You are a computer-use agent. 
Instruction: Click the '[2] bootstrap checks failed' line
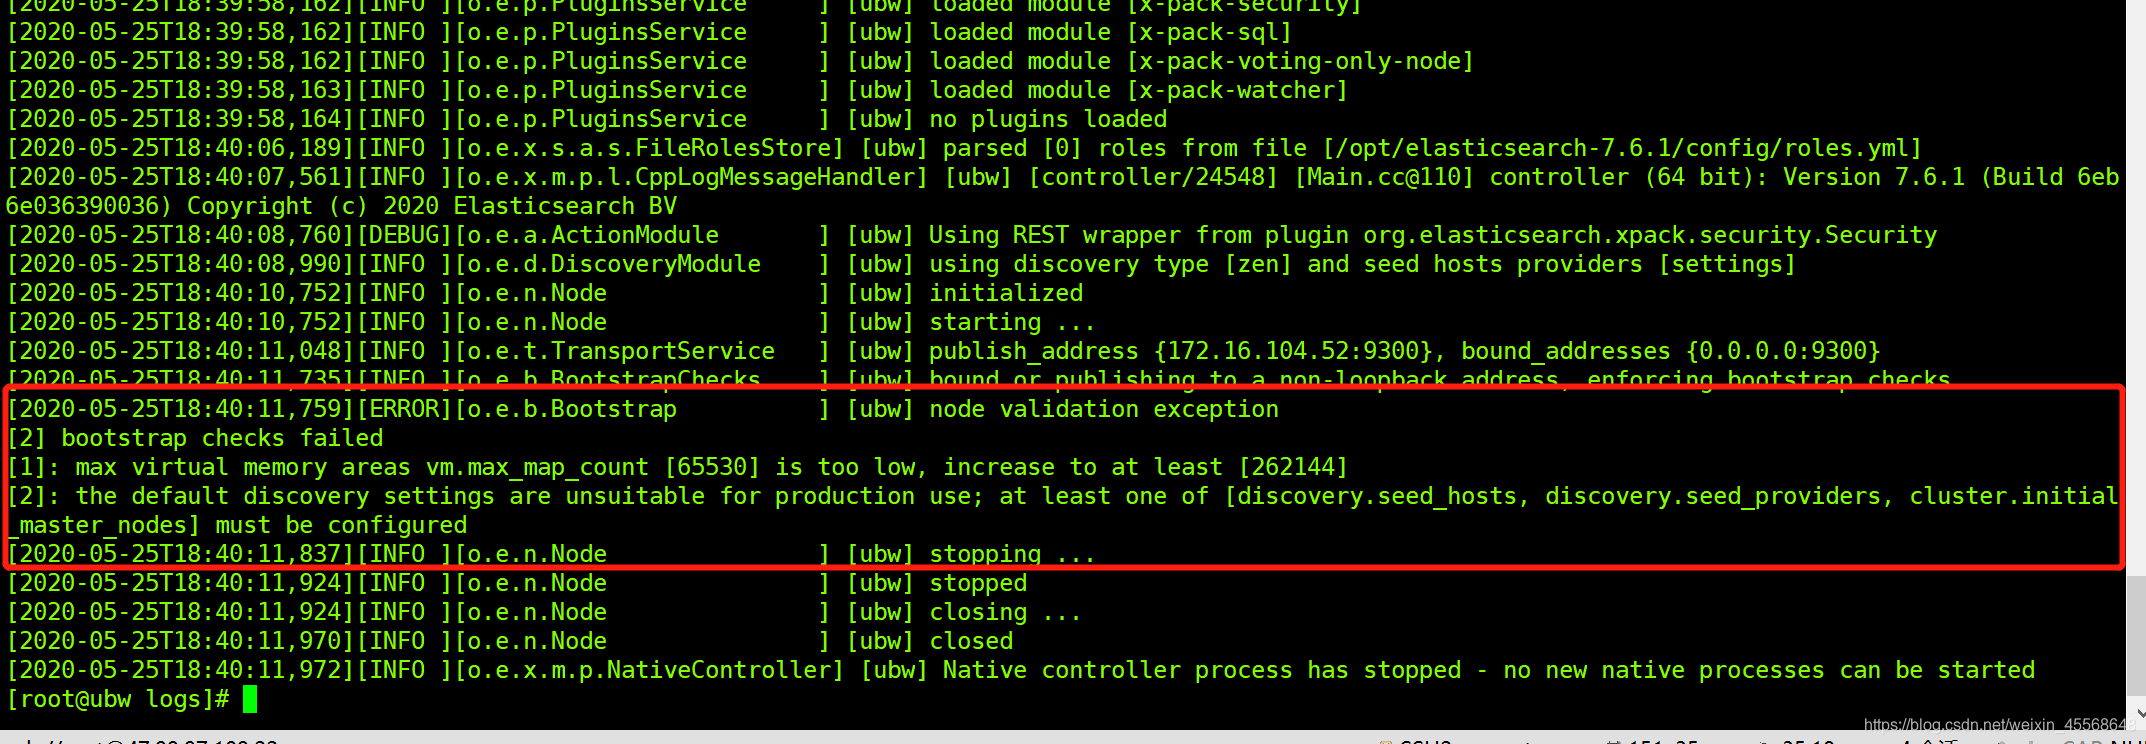[195, 438]
